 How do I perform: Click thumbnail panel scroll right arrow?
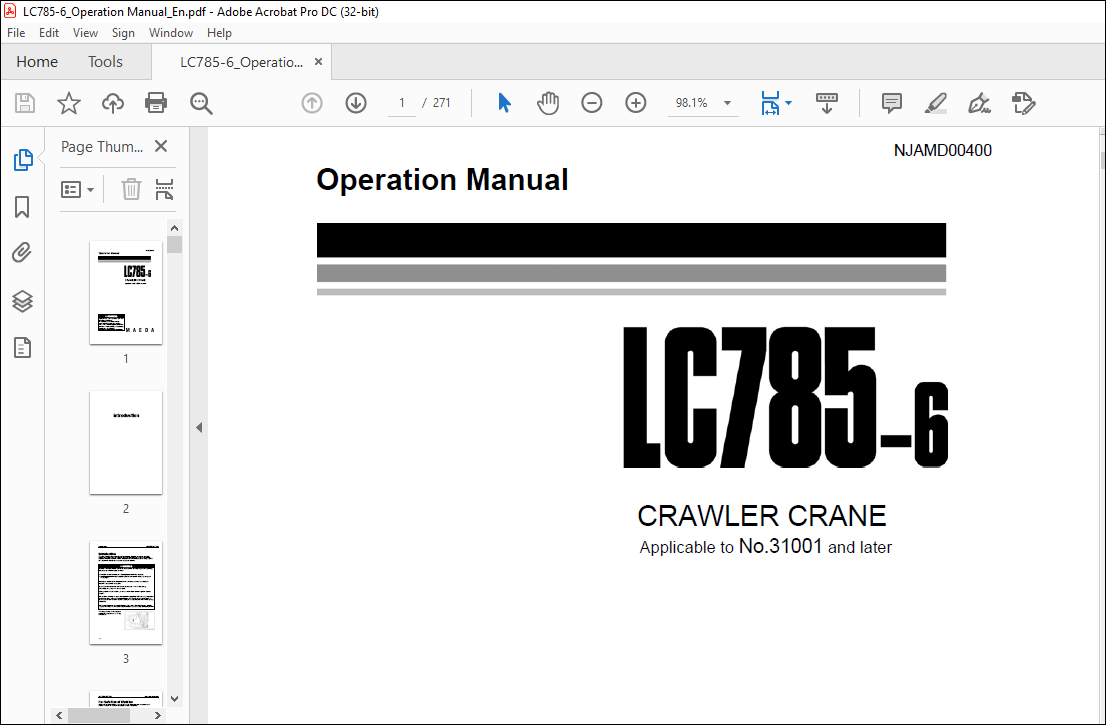pos(157,715)
